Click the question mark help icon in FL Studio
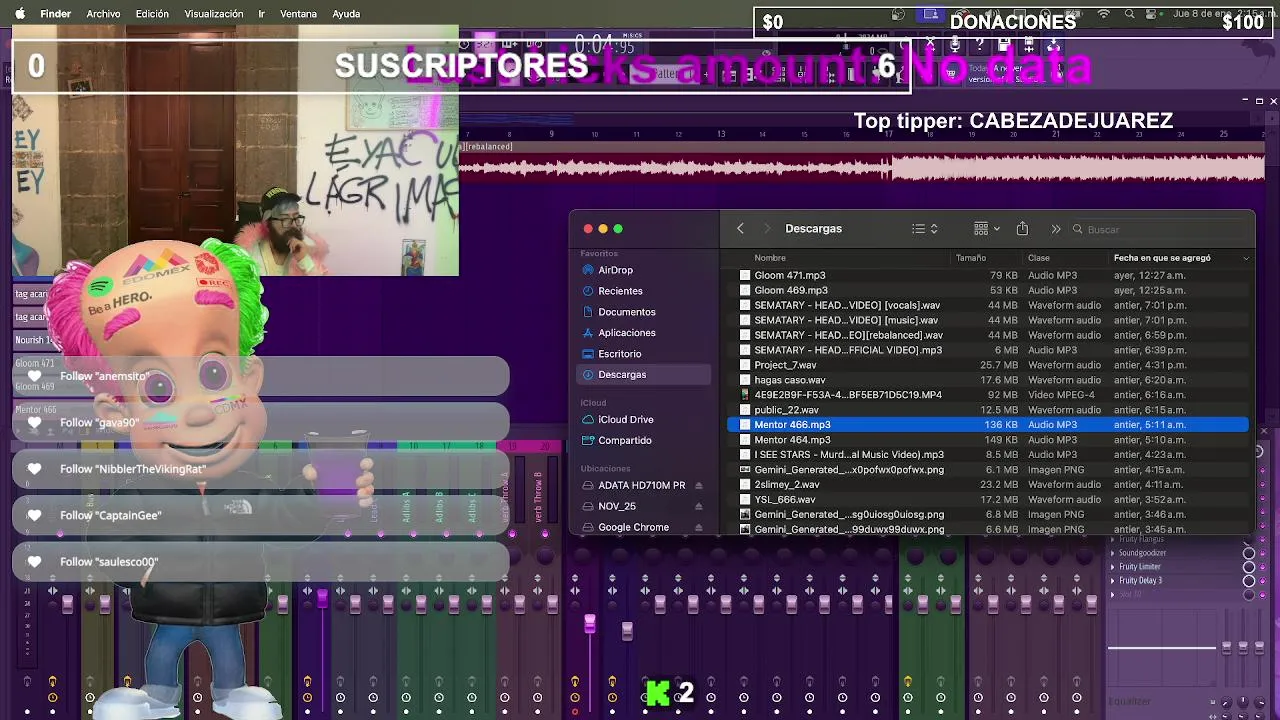Viewport: 1280px width, 720px height. click(979, 45)
